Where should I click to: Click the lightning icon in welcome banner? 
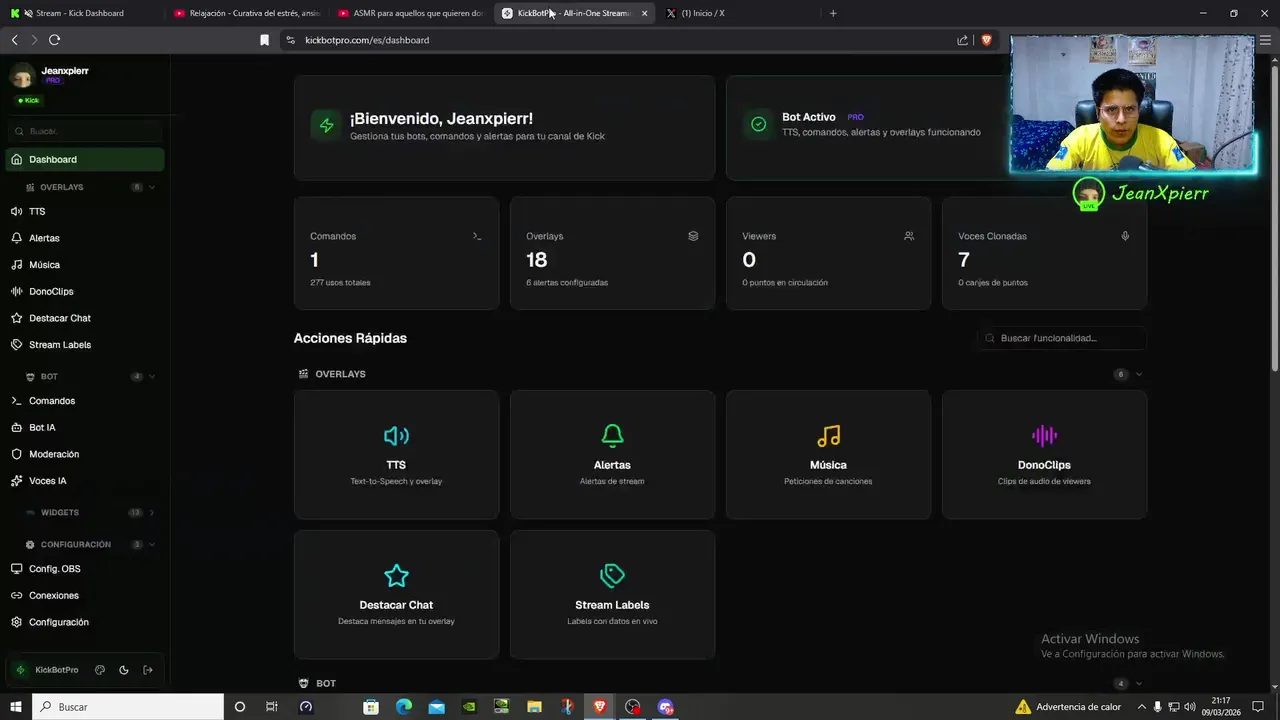coord(326,125)
